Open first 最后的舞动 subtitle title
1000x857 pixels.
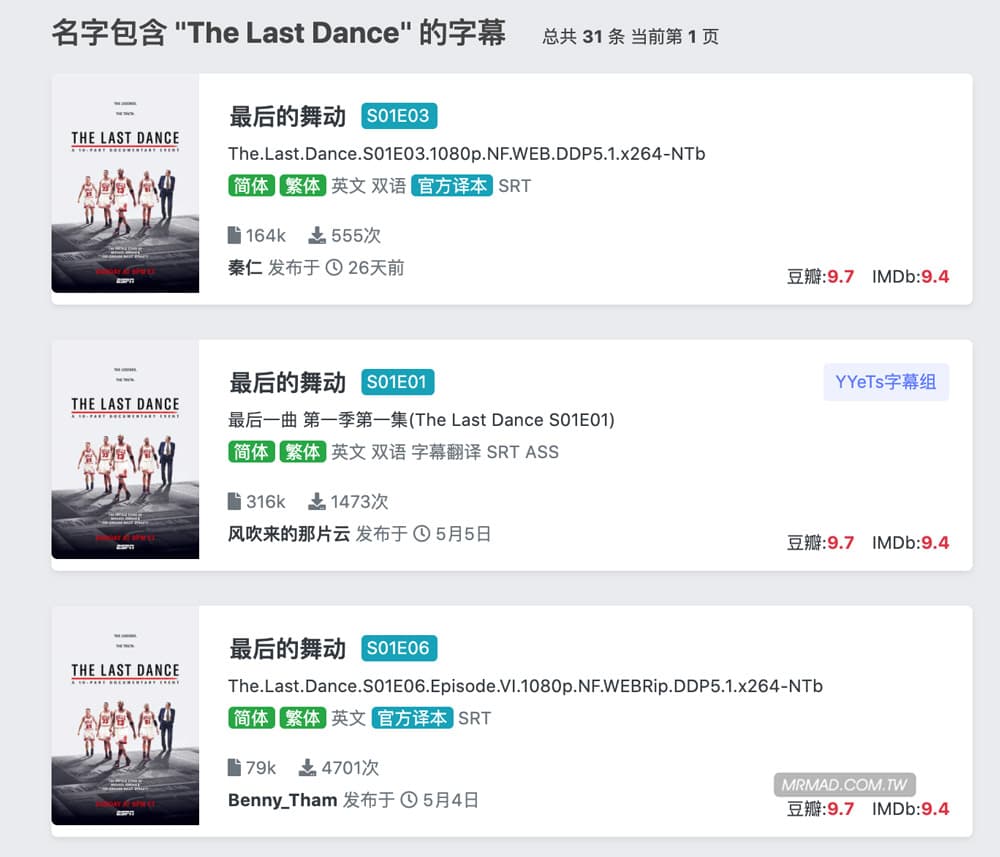[287, 117]
